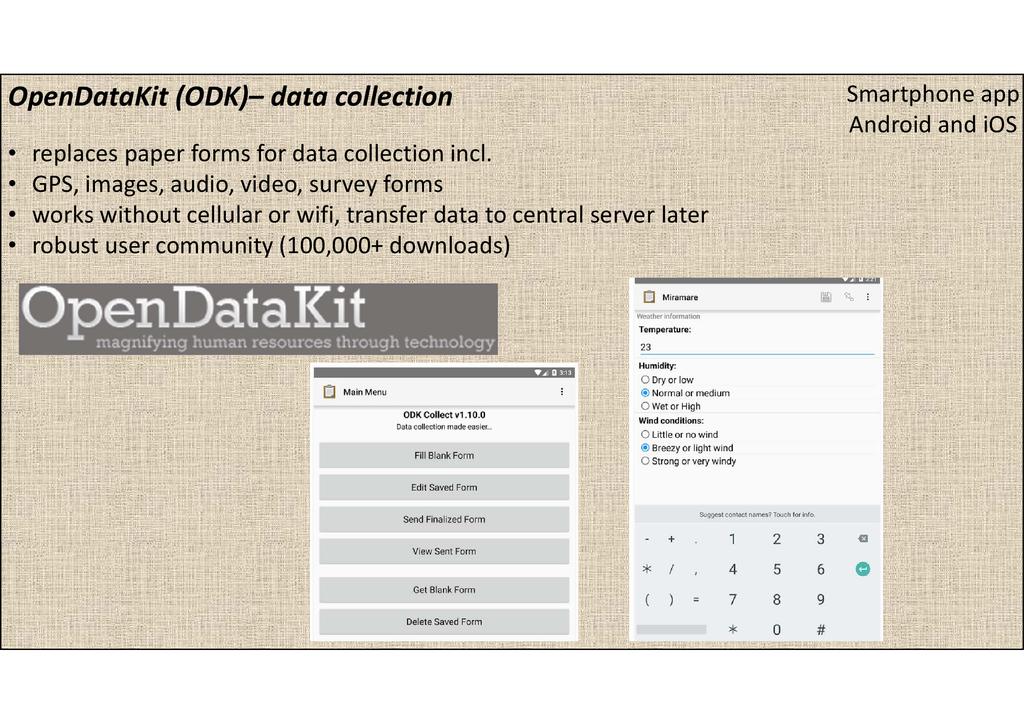Click the Temperature input field
This screenshot has width=1024, height=724.
(755, 347)
